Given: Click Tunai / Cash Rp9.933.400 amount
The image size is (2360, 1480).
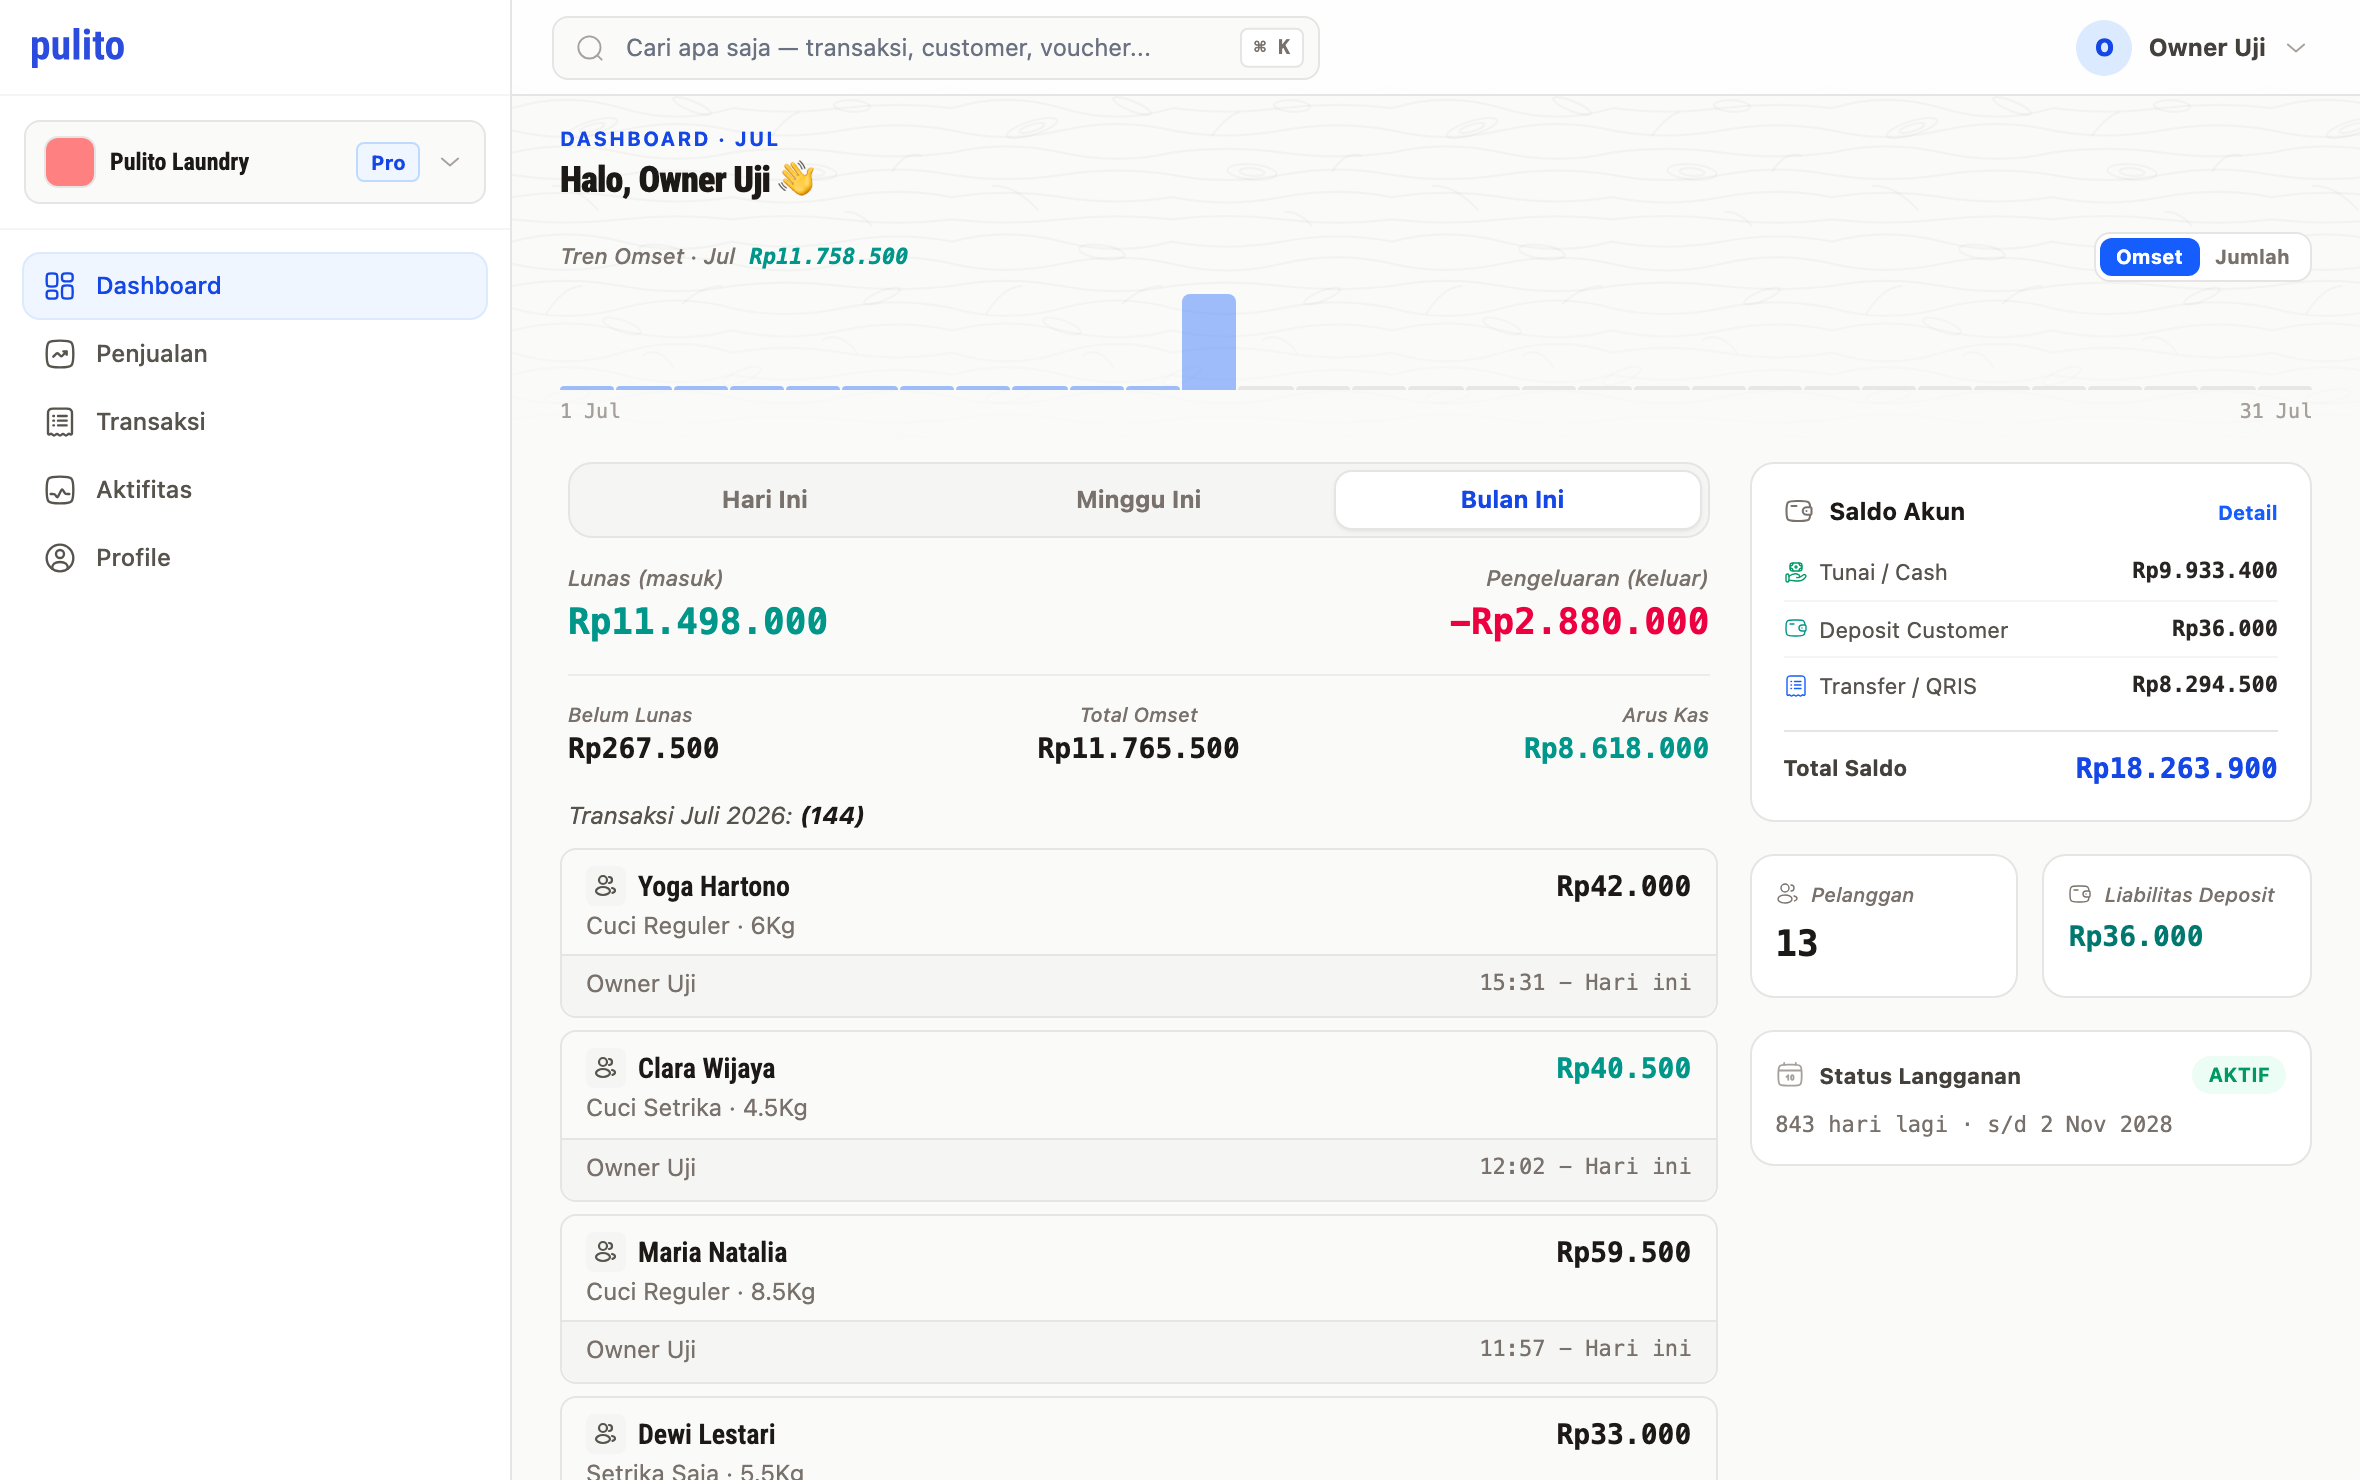Looking at the screenshot, I should click(x=2204, y=570).
